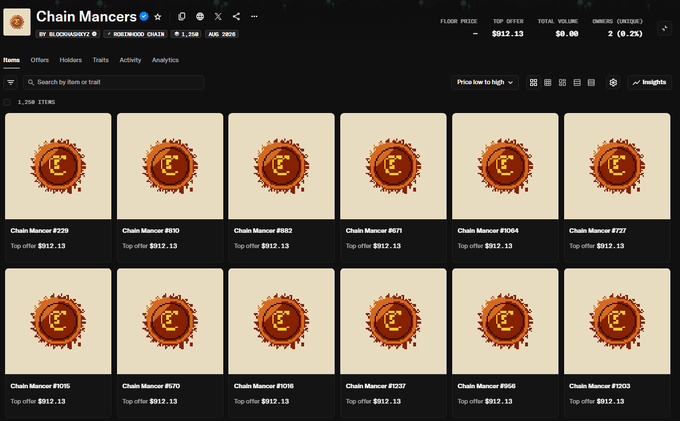Collapse the collection header stats
This screenshot has height=421, width=680.
pos(664,29)
